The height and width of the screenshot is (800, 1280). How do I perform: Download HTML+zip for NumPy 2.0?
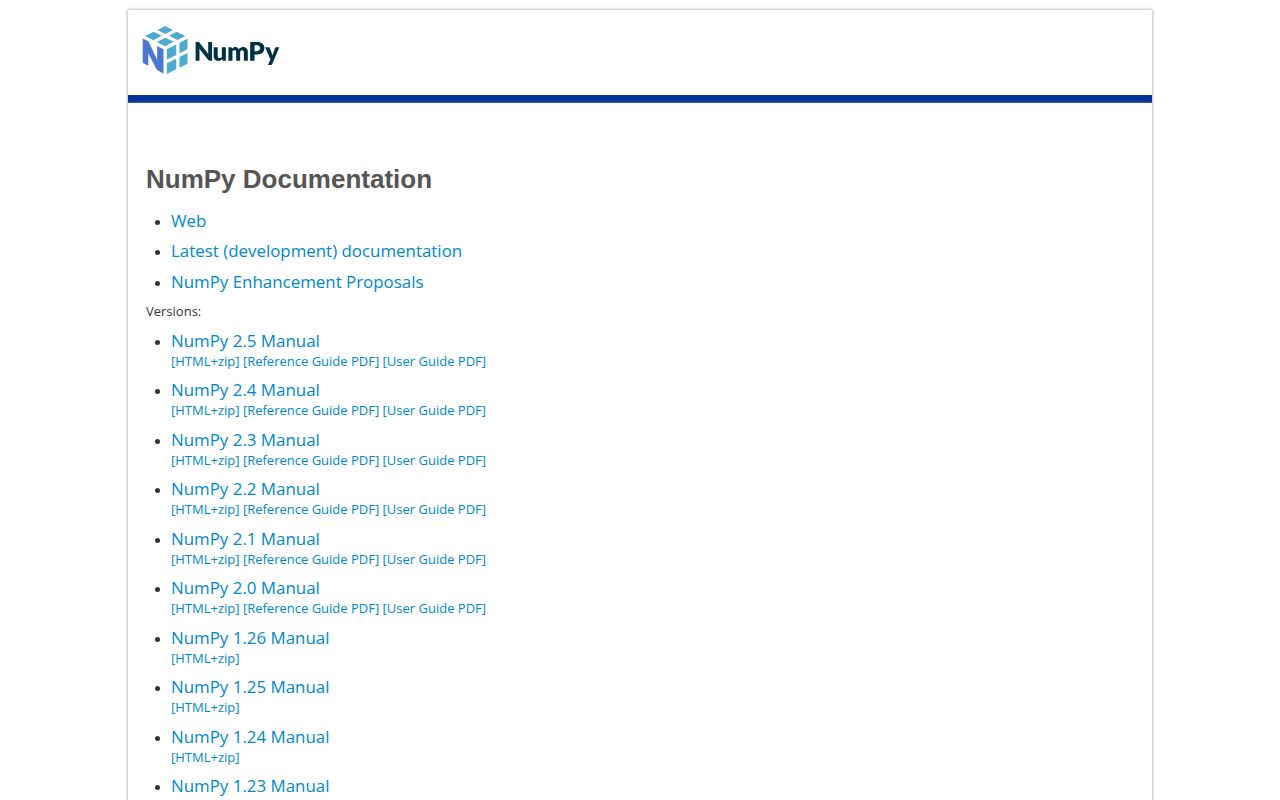pos(205,608)
